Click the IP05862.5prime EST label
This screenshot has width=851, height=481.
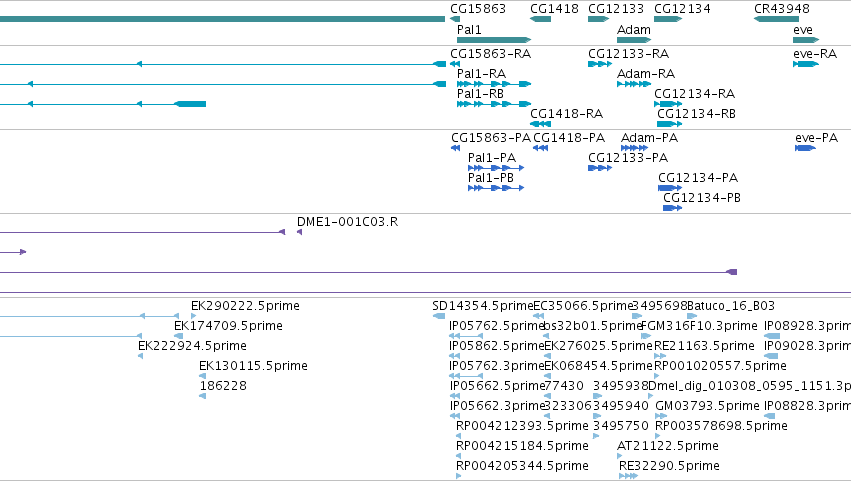(x=496, y=346)
